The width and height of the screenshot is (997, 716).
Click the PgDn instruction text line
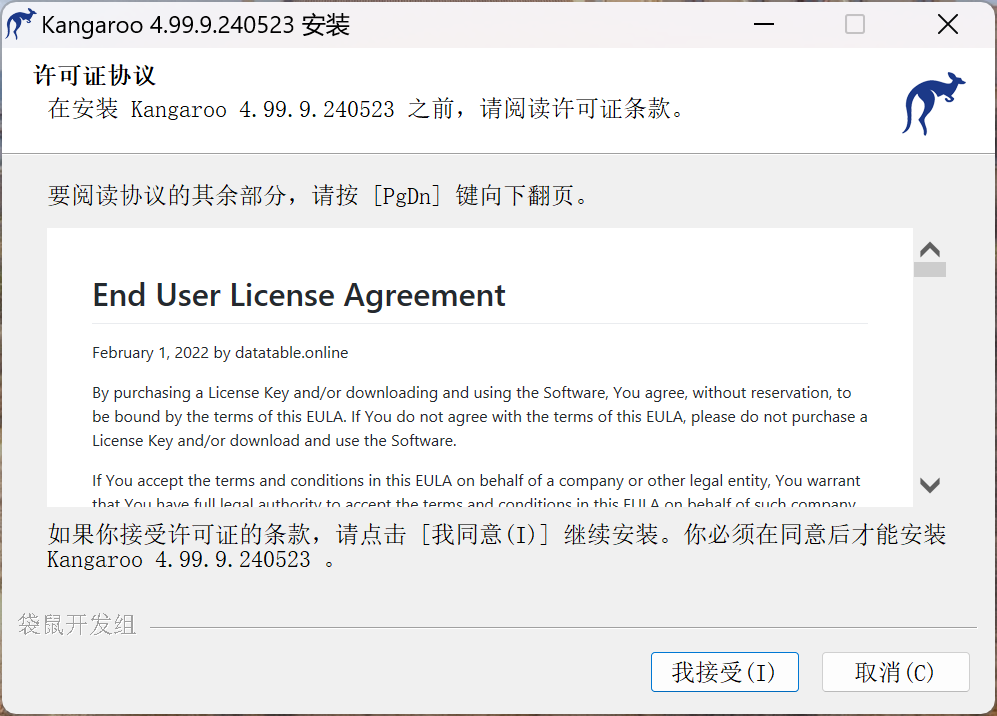point(319,195)
